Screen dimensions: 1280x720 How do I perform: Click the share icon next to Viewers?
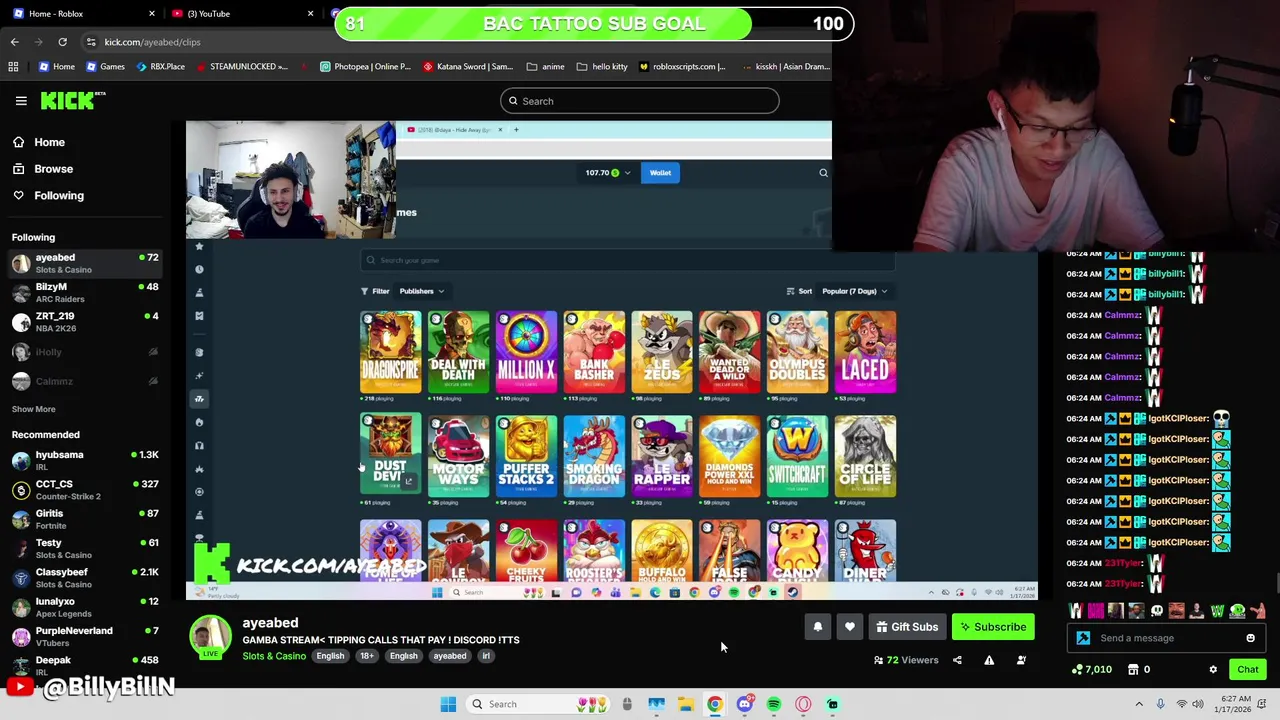pos(957,660)
